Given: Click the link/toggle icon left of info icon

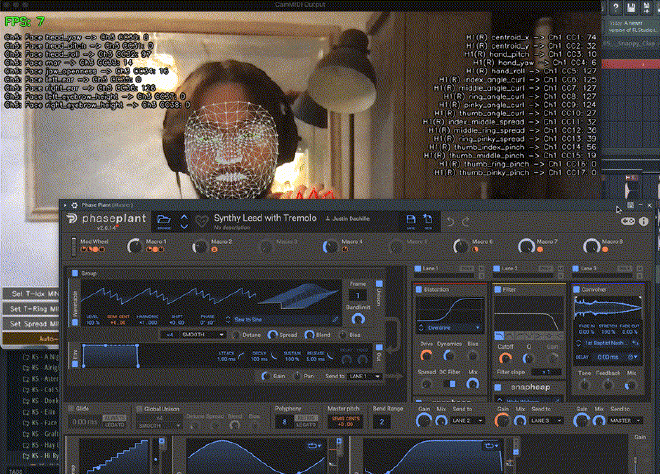Looking at the screenshot, I should pos(628,221).
